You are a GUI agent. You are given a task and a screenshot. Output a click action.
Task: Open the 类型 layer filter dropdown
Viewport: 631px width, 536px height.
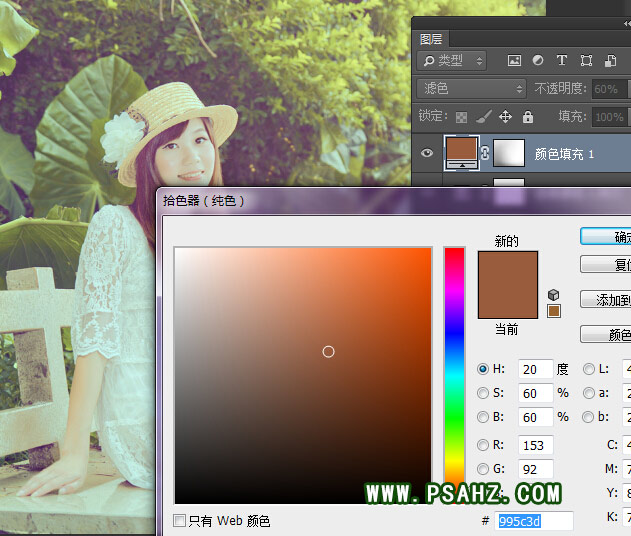pos(452,61)
